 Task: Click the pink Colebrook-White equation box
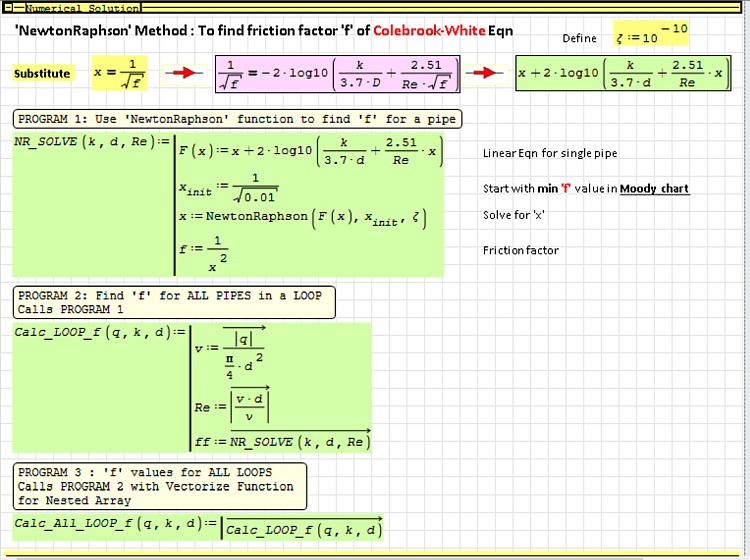[338, 74]
